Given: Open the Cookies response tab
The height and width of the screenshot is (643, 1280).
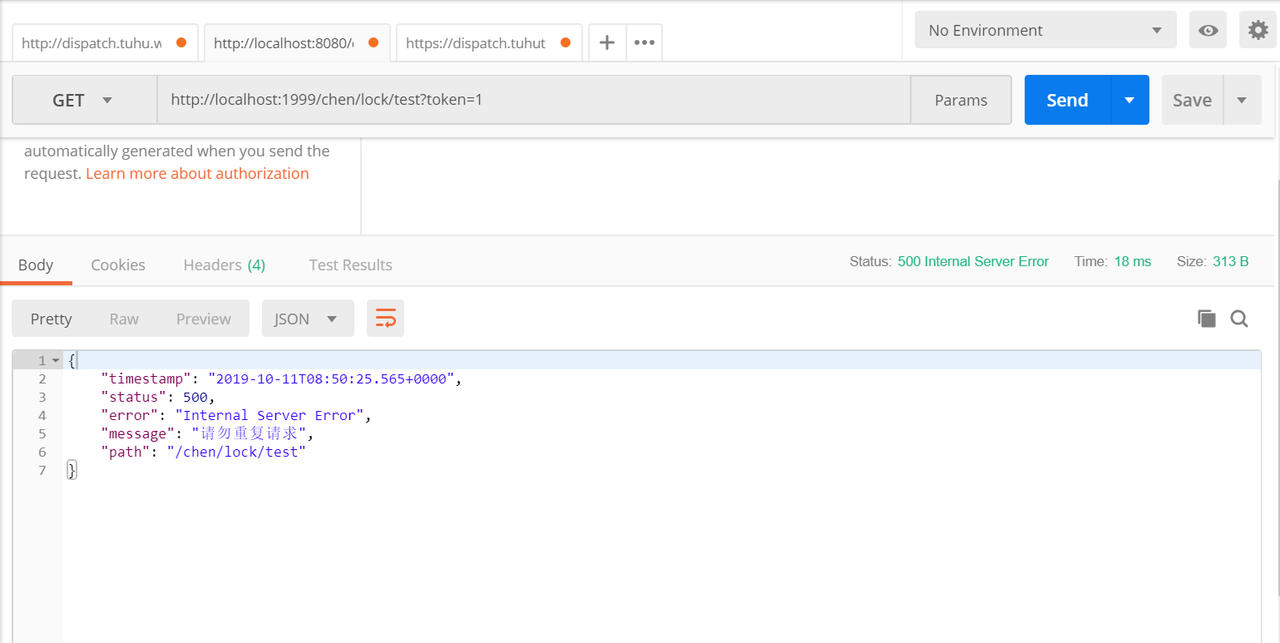Looking at the screenshot, I should [118, 264].
